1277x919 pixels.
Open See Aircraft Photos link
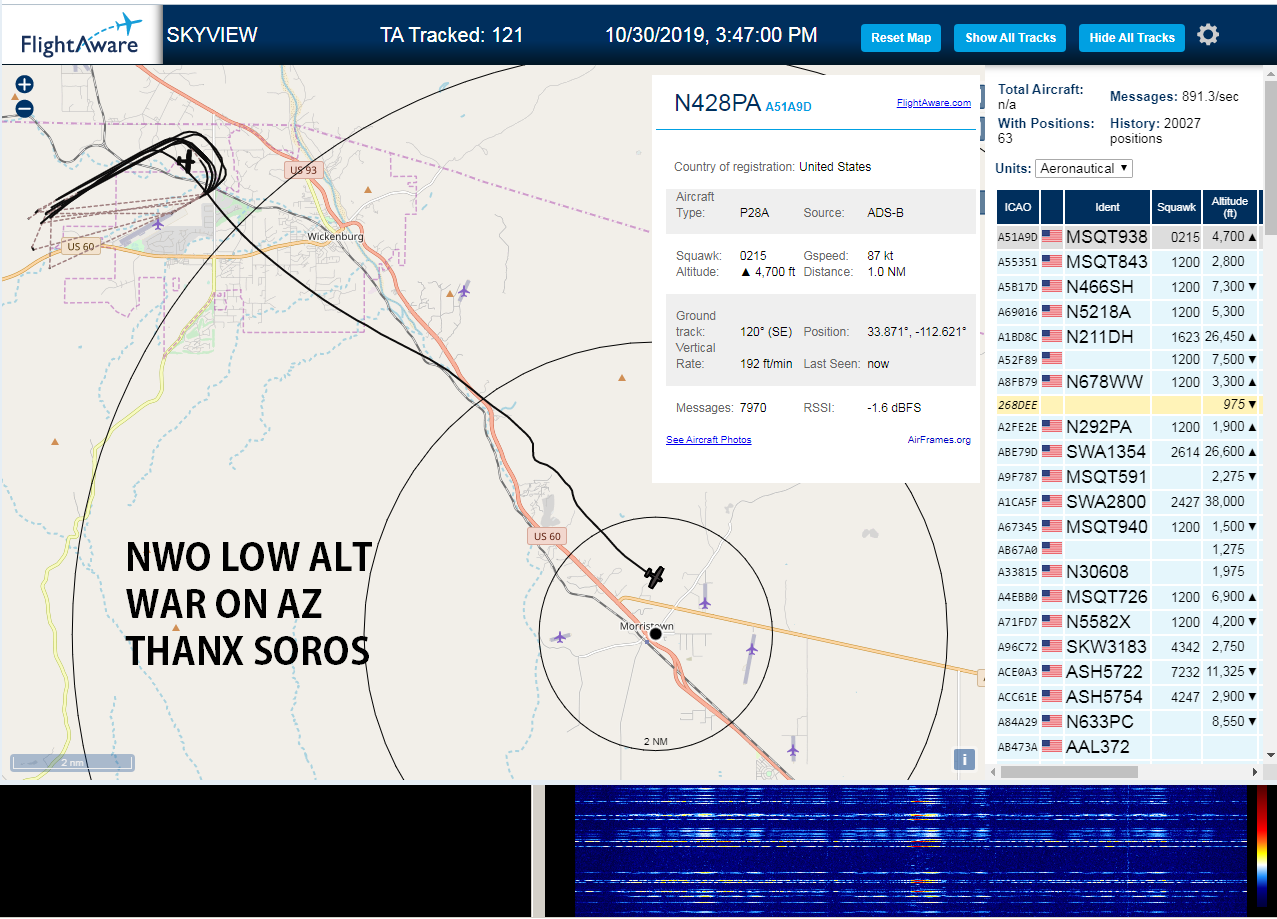pyautogui.click(x=709, y=440)
